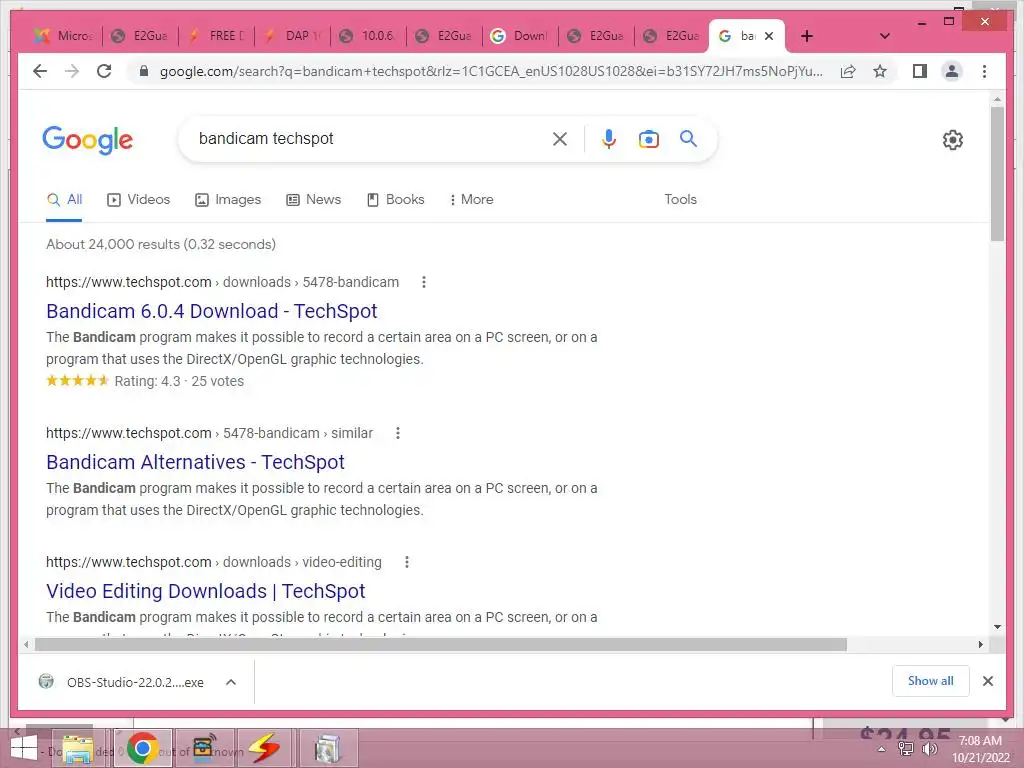The image size is (1024, 768).
Task: Open File Explorer from the taskbar
Action: 78,748
